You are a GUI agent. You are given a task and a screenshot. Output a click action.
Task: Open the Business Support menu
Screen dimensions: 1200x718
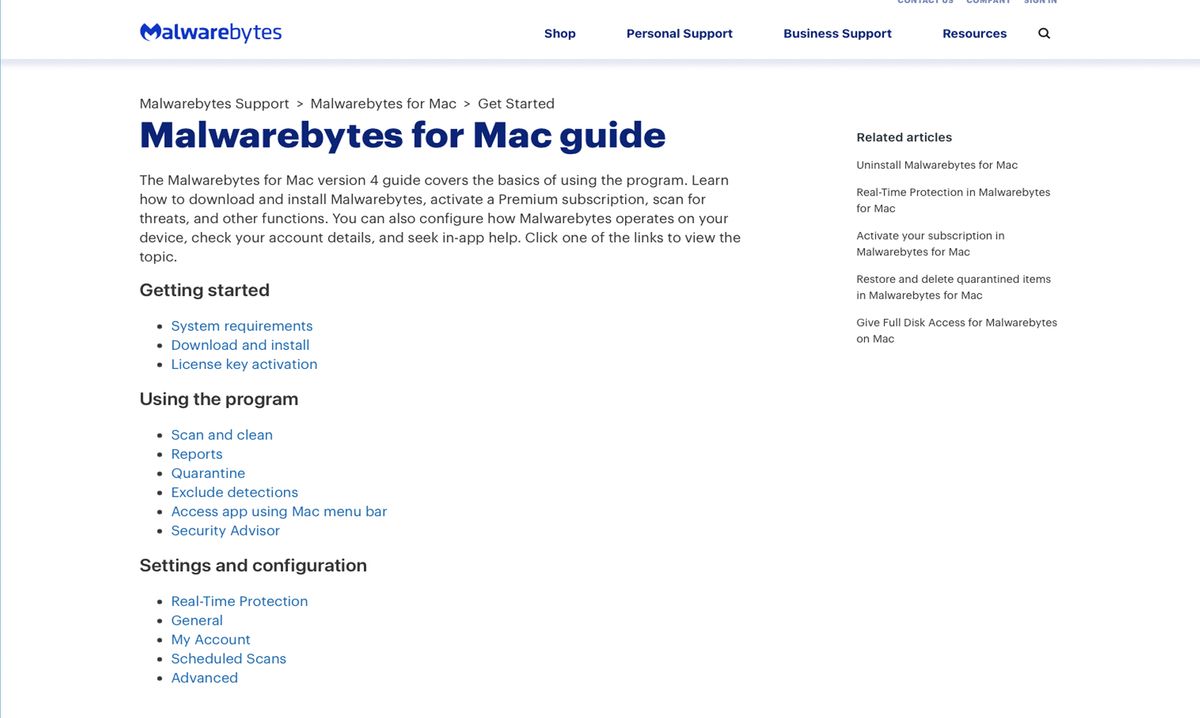point(837,33)
